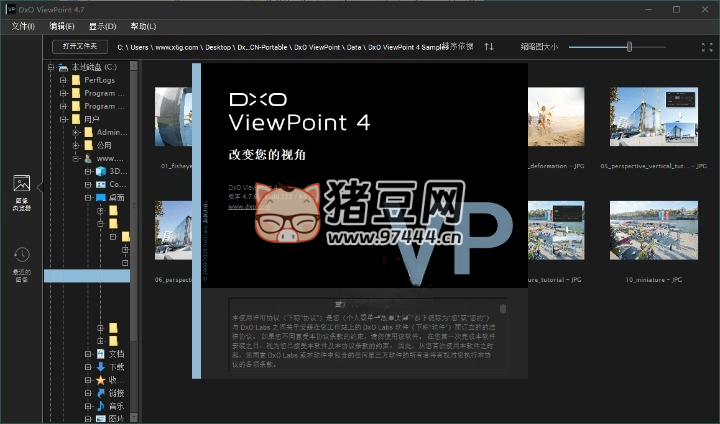Select the 桌面 desktop folder

117,198
